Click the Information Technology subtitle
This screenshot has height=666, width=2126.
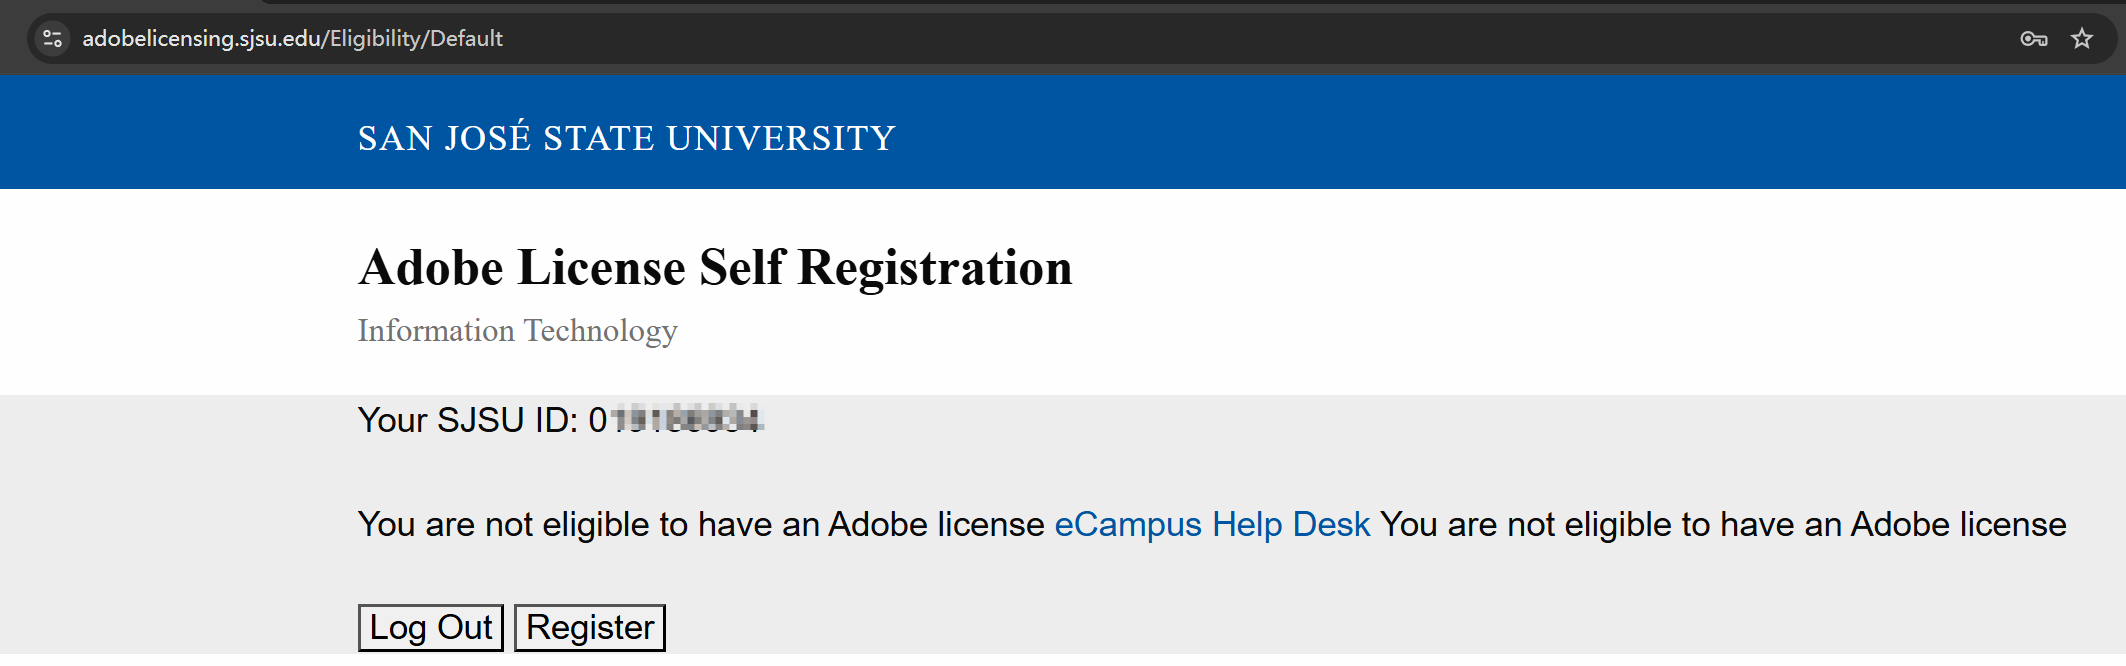coord(517,331)
